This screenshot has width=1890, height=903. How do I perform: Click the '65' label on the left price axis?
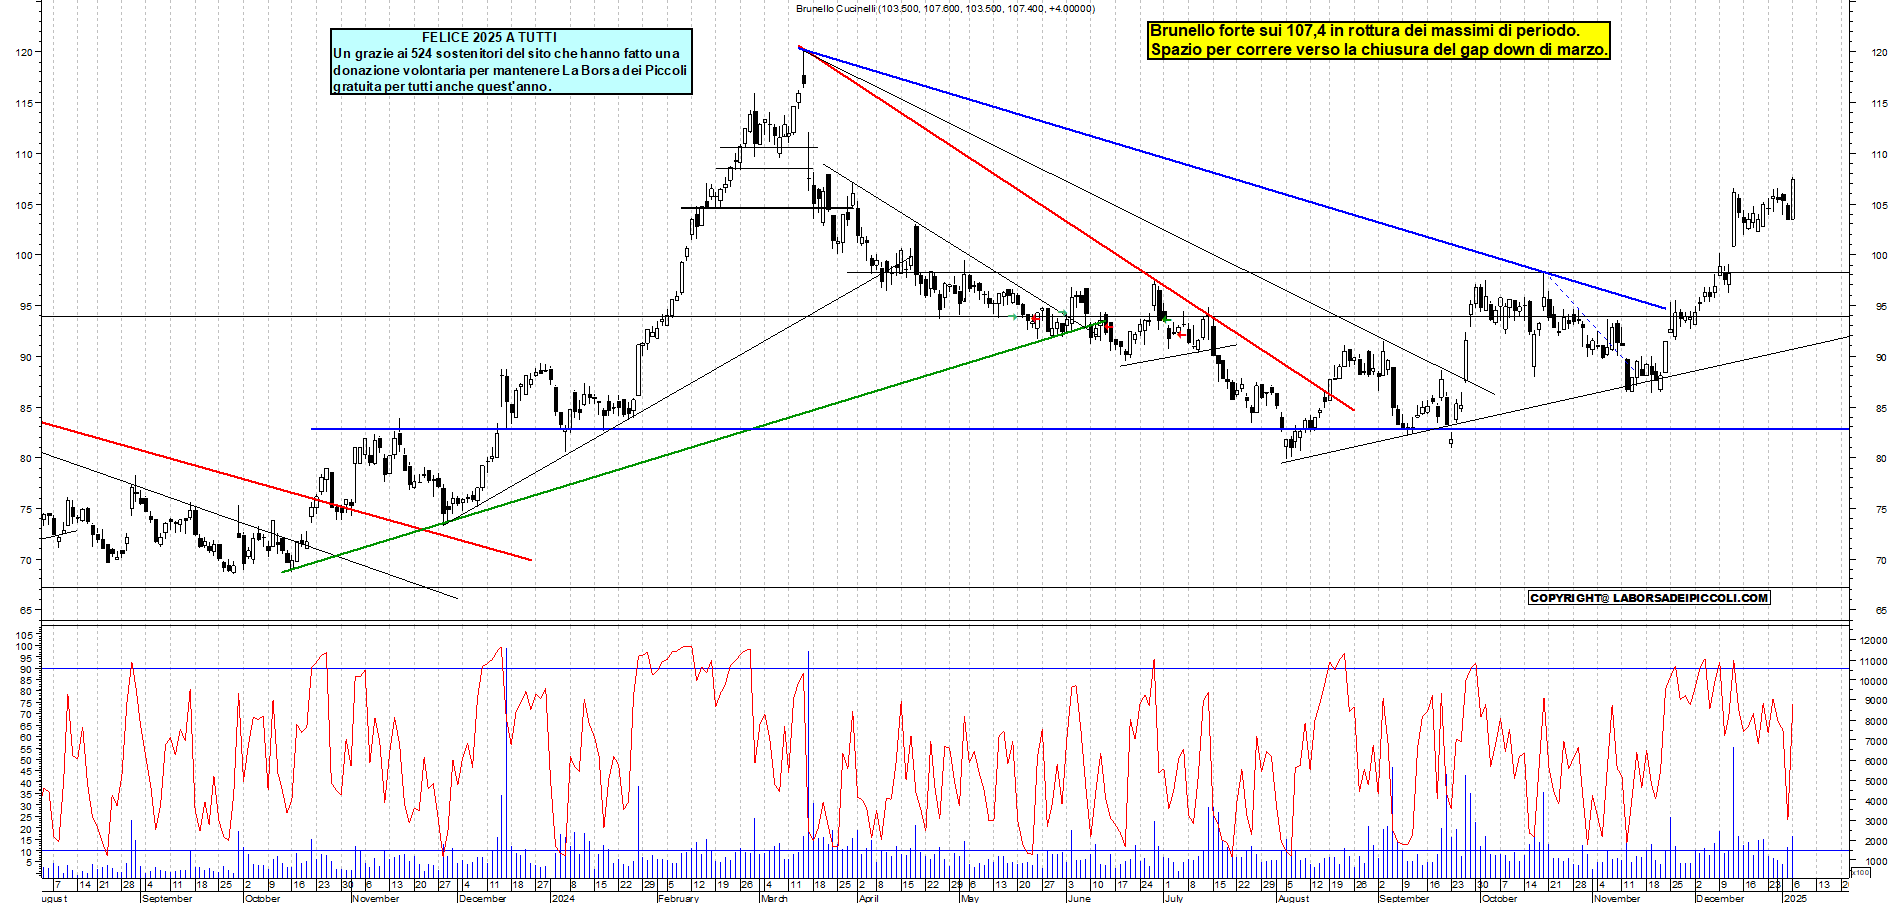(x=27, y=610)
